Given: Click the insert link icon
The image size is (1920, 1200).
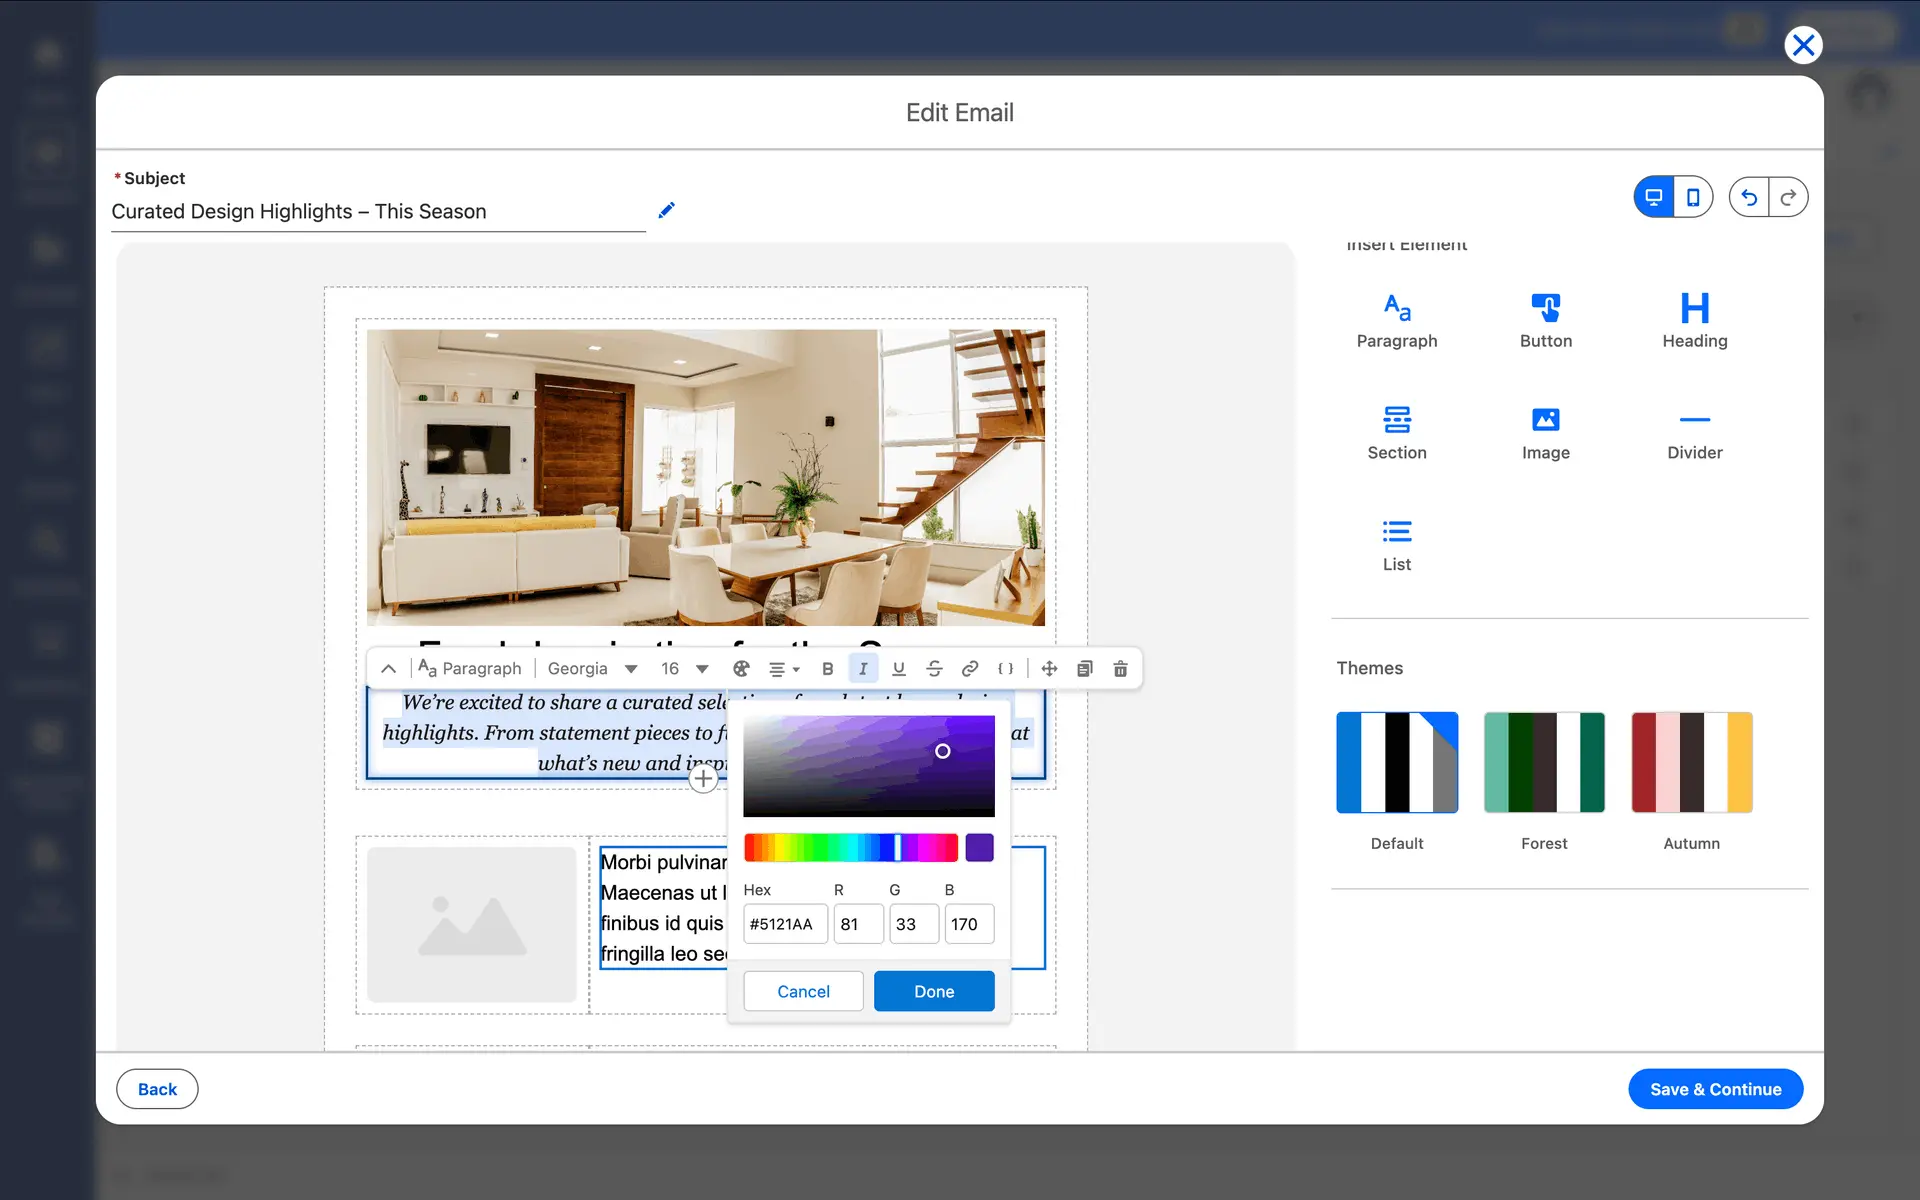Looking at the screenshot, I should tap(969, 669).
